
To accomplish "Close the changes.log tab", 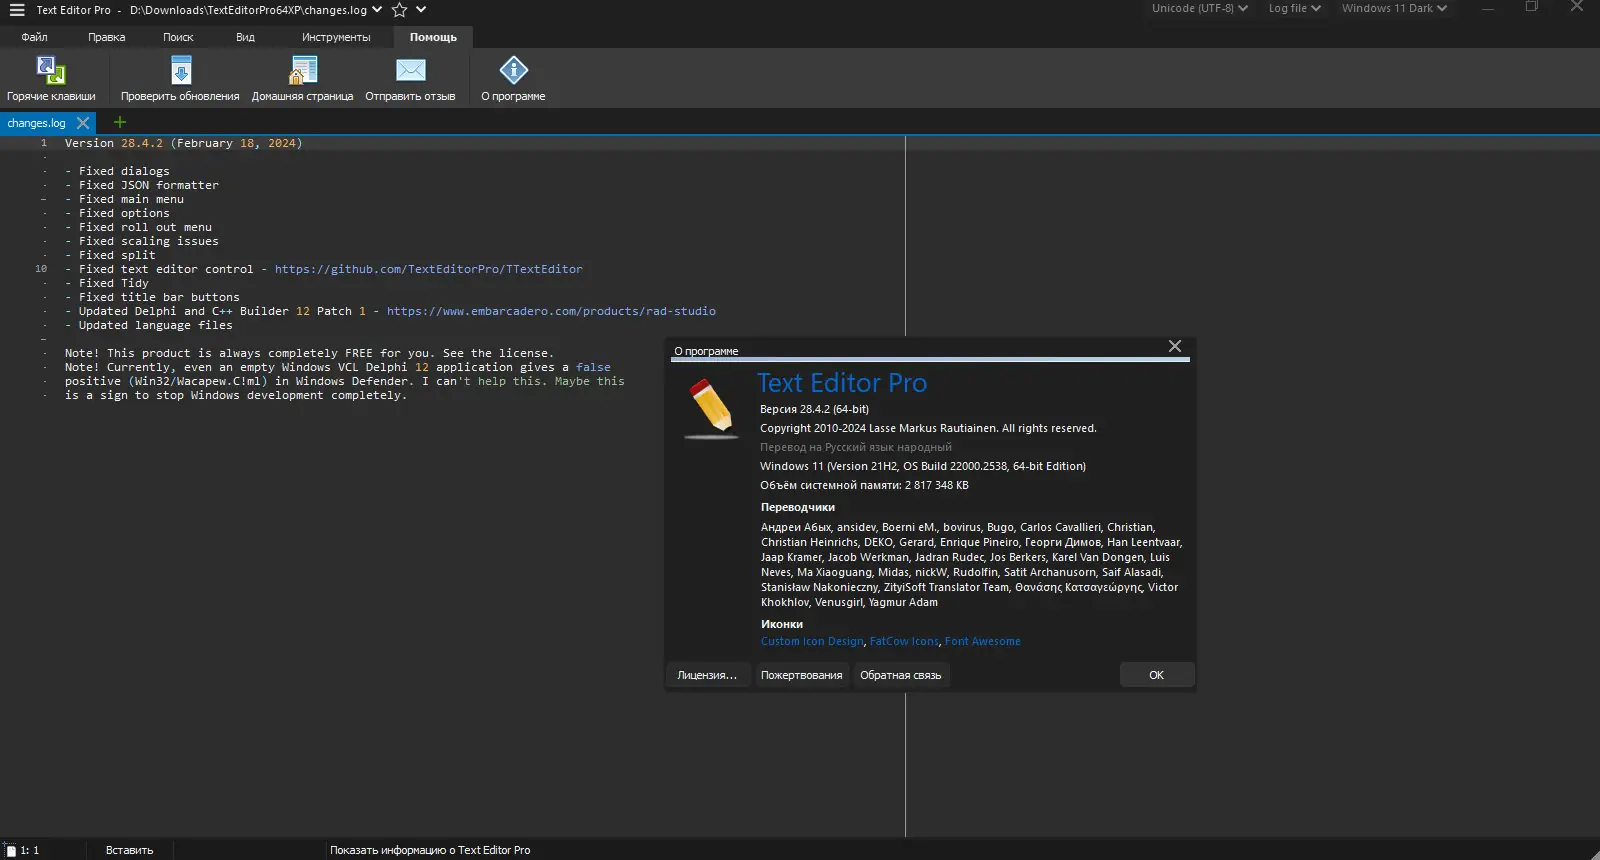I will (x=83, y=123).
